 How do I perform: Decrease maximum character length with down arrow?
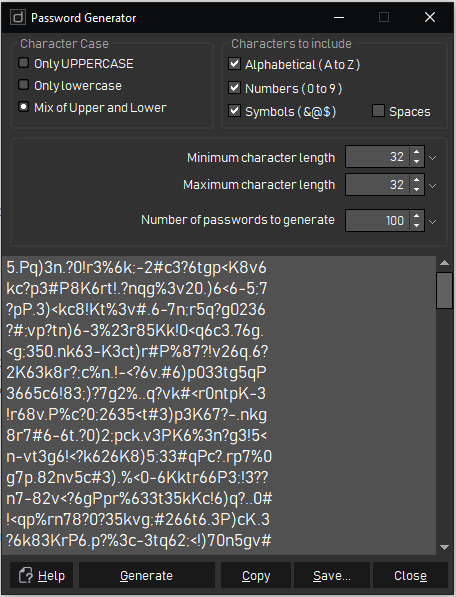coord(416,189)
